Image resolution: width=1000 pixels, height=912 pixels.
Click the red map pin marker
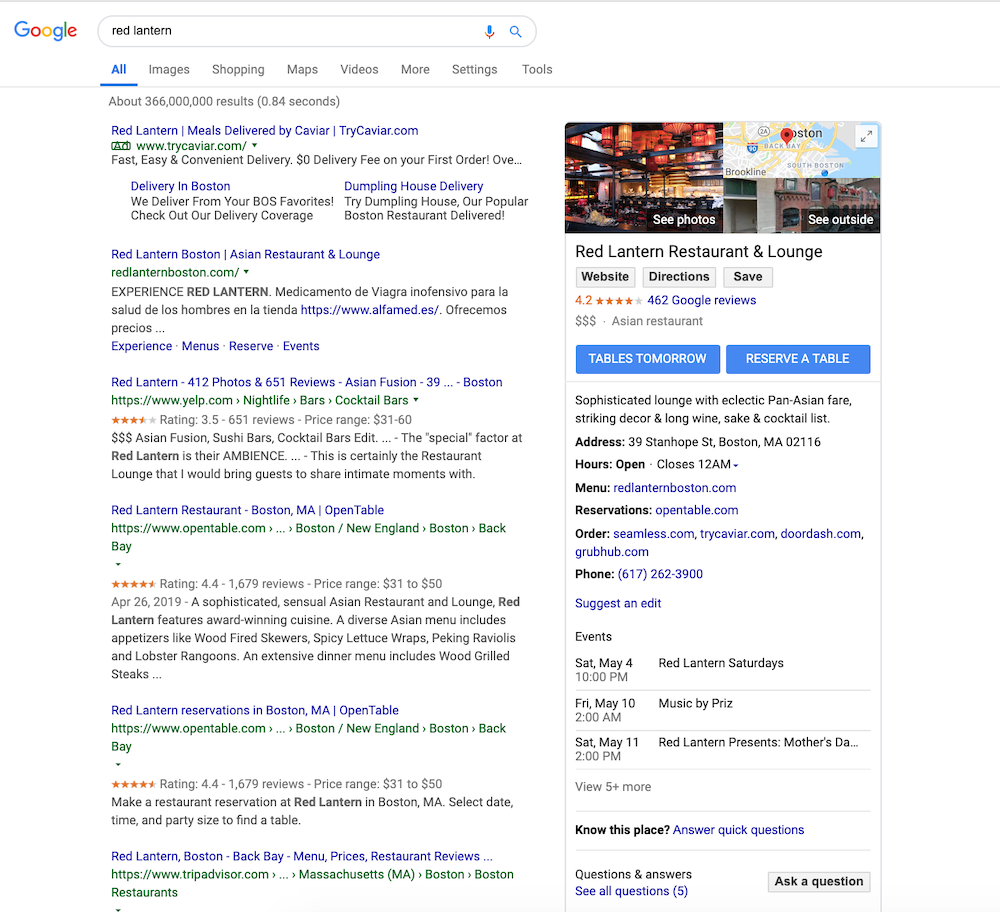click(x=786, y=135)
